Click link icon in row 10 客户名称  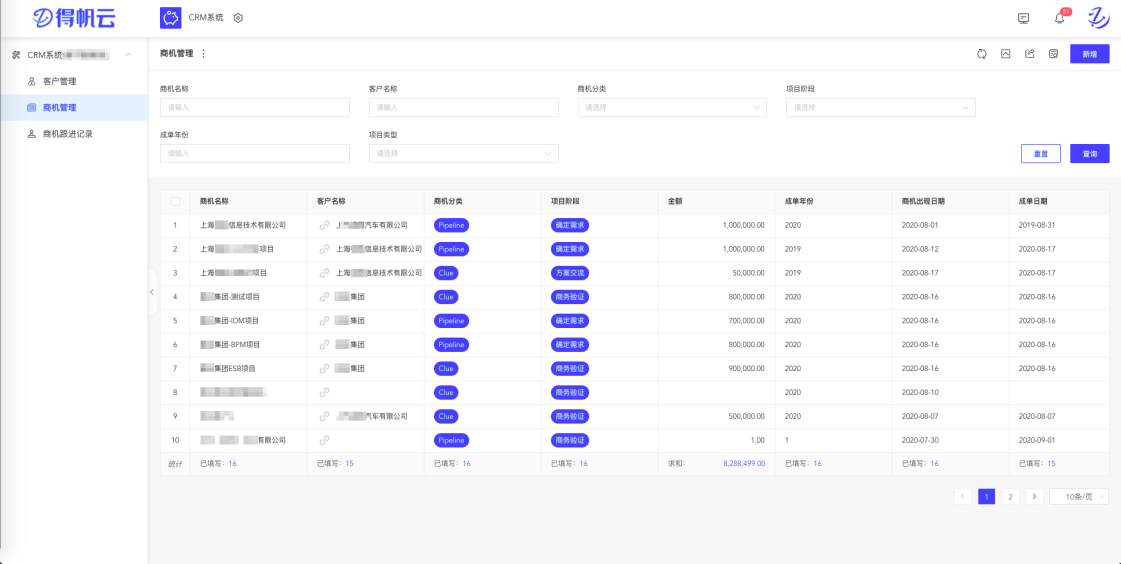click(x=325, y=440)
